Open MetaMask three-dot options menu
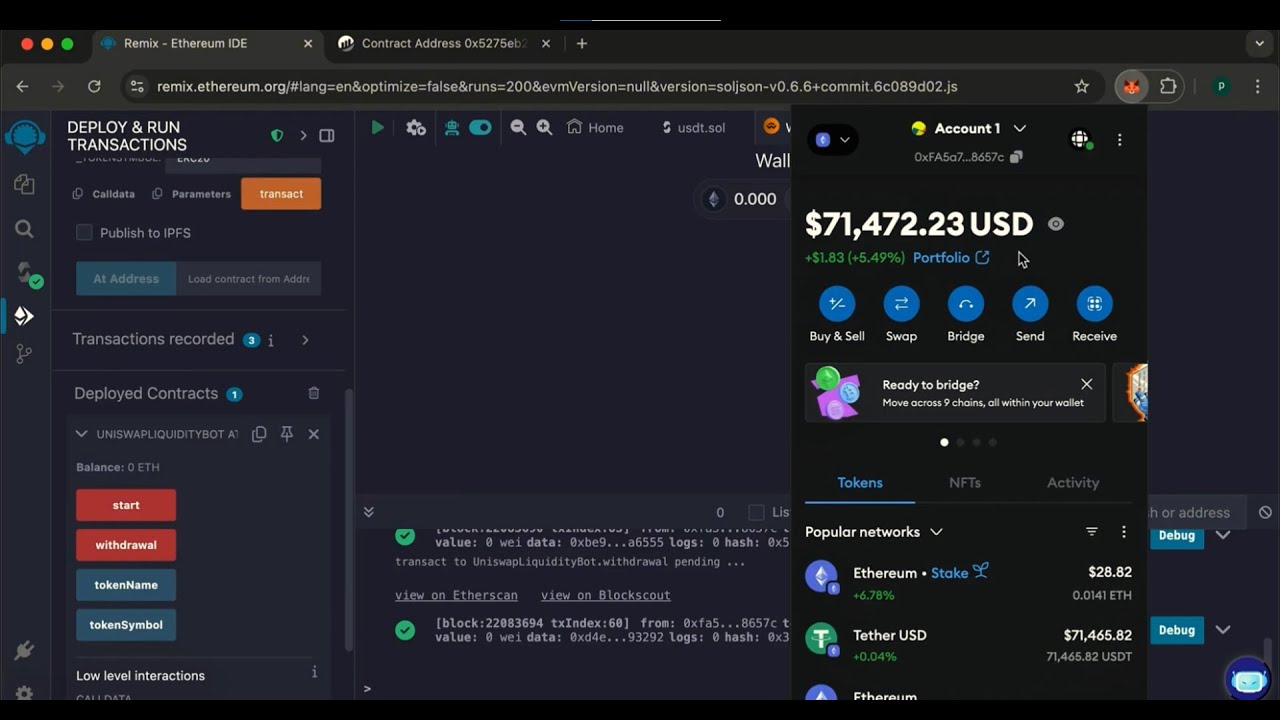Image resolution: width=1280 pixels, height=720 pixels. [x=1119, y=140]
